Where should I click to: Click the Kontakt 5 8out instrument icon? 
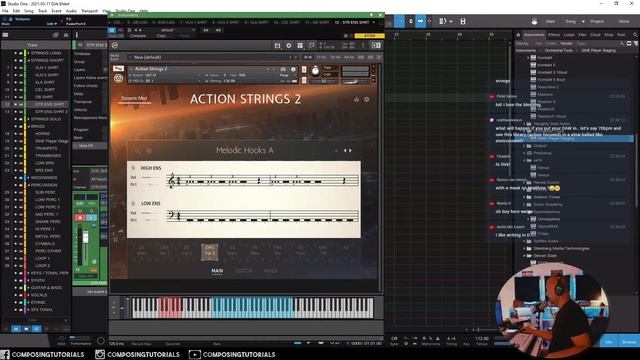(x=533, y=79)
